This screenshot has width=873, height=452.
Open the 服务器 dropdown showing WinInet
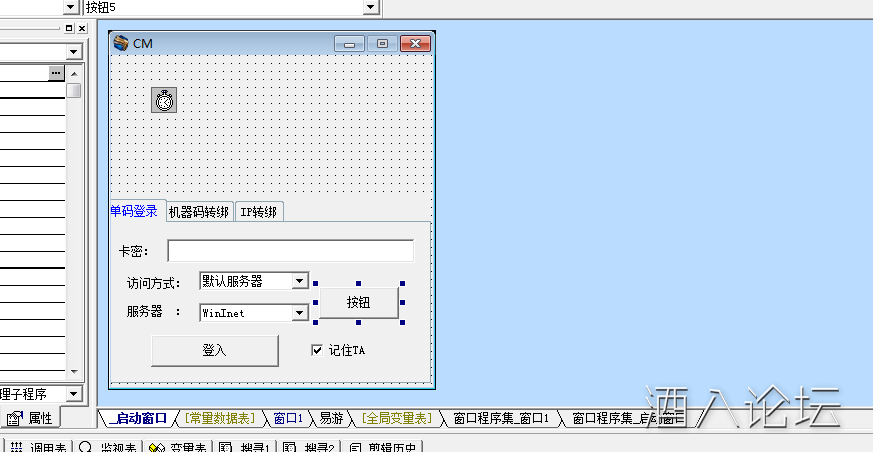(299, 313)
